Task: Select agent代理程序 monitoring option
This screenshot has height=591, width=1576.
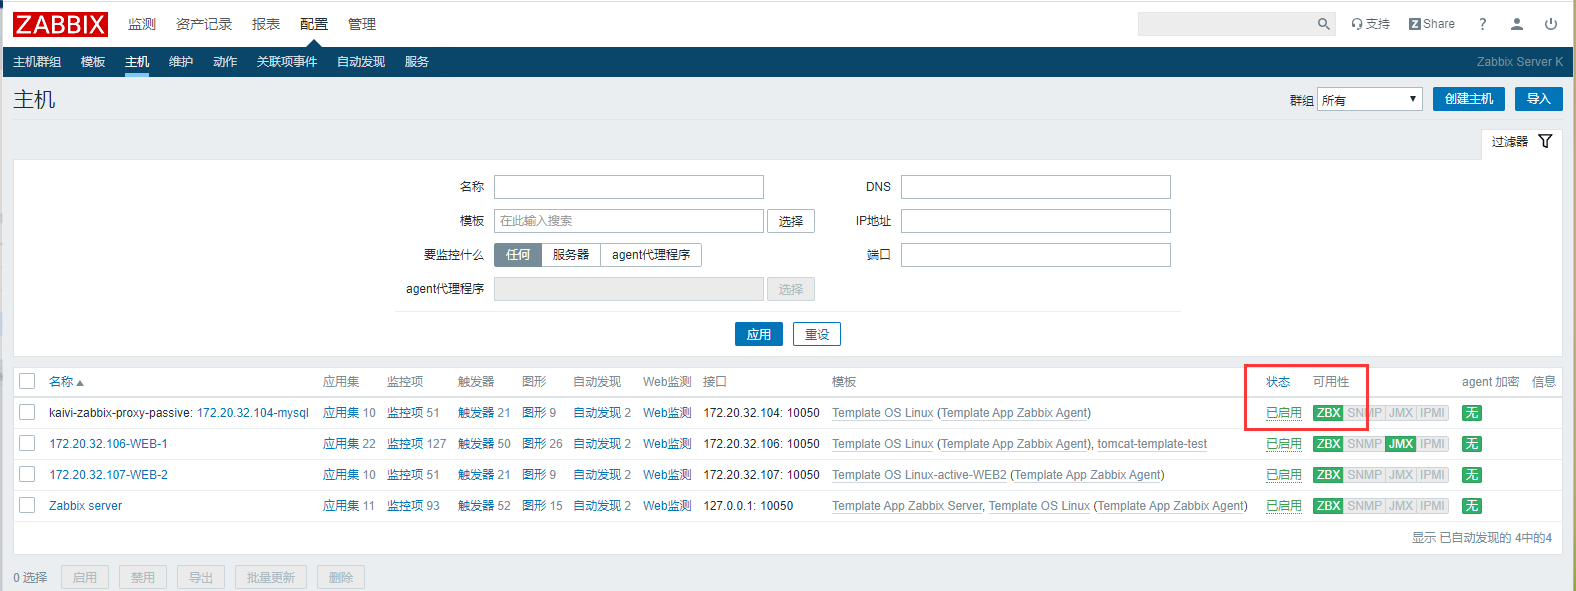Action: tap(651, 255)
